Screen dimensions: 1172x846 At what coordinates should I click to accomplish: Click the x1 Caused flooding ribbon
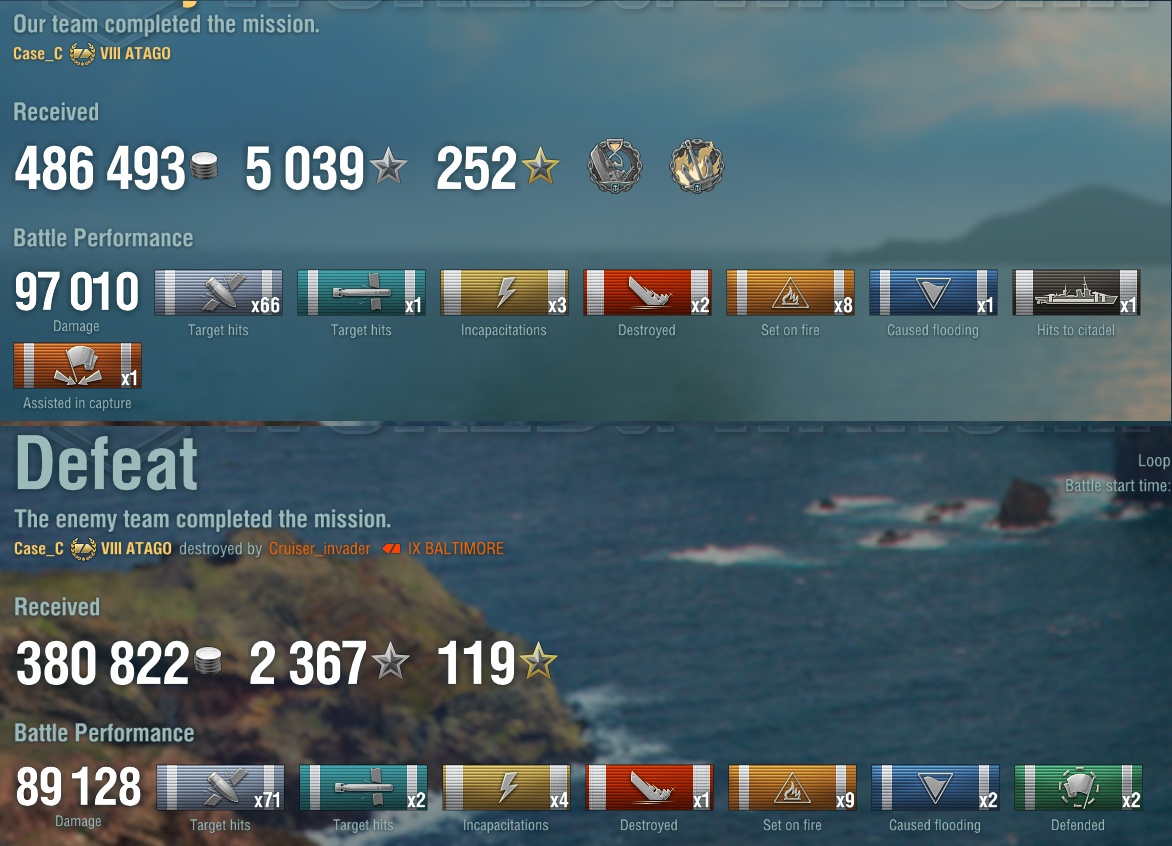click(x=933, y=292)
